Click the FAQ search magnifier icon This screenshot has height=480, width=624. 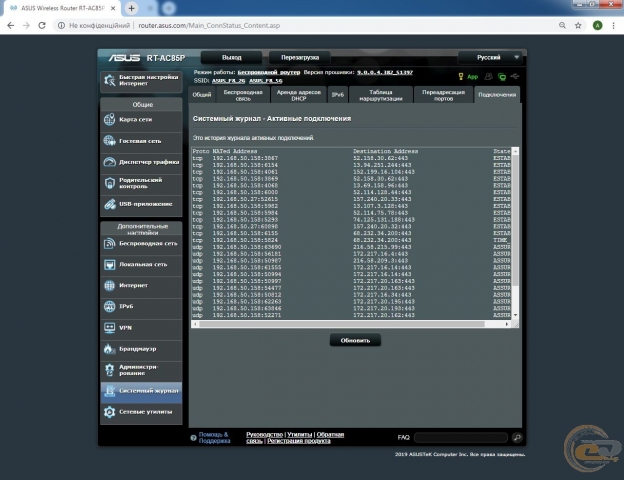517,437
